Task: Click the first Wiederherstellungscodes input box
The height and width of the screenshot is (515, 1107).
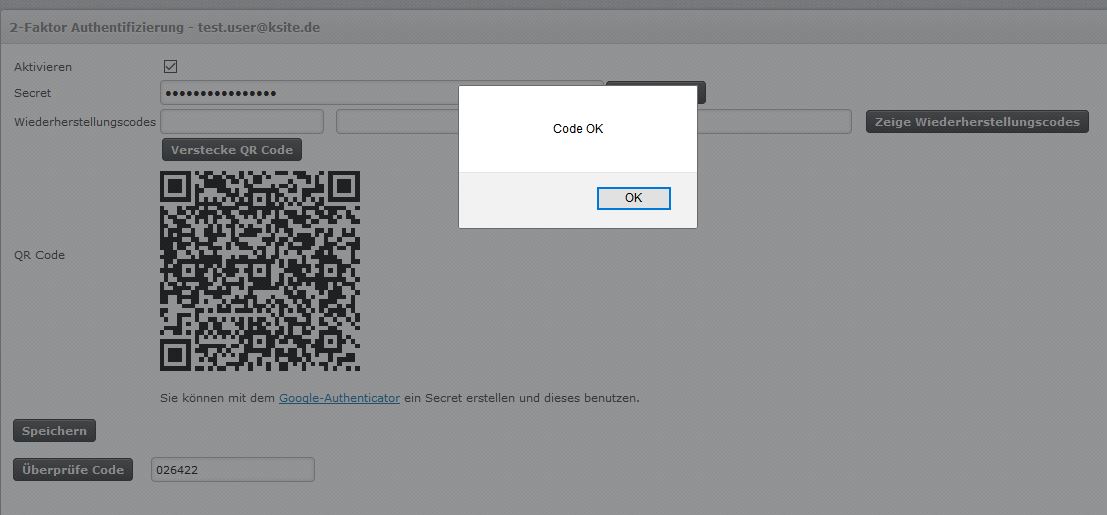Action: 242,122
